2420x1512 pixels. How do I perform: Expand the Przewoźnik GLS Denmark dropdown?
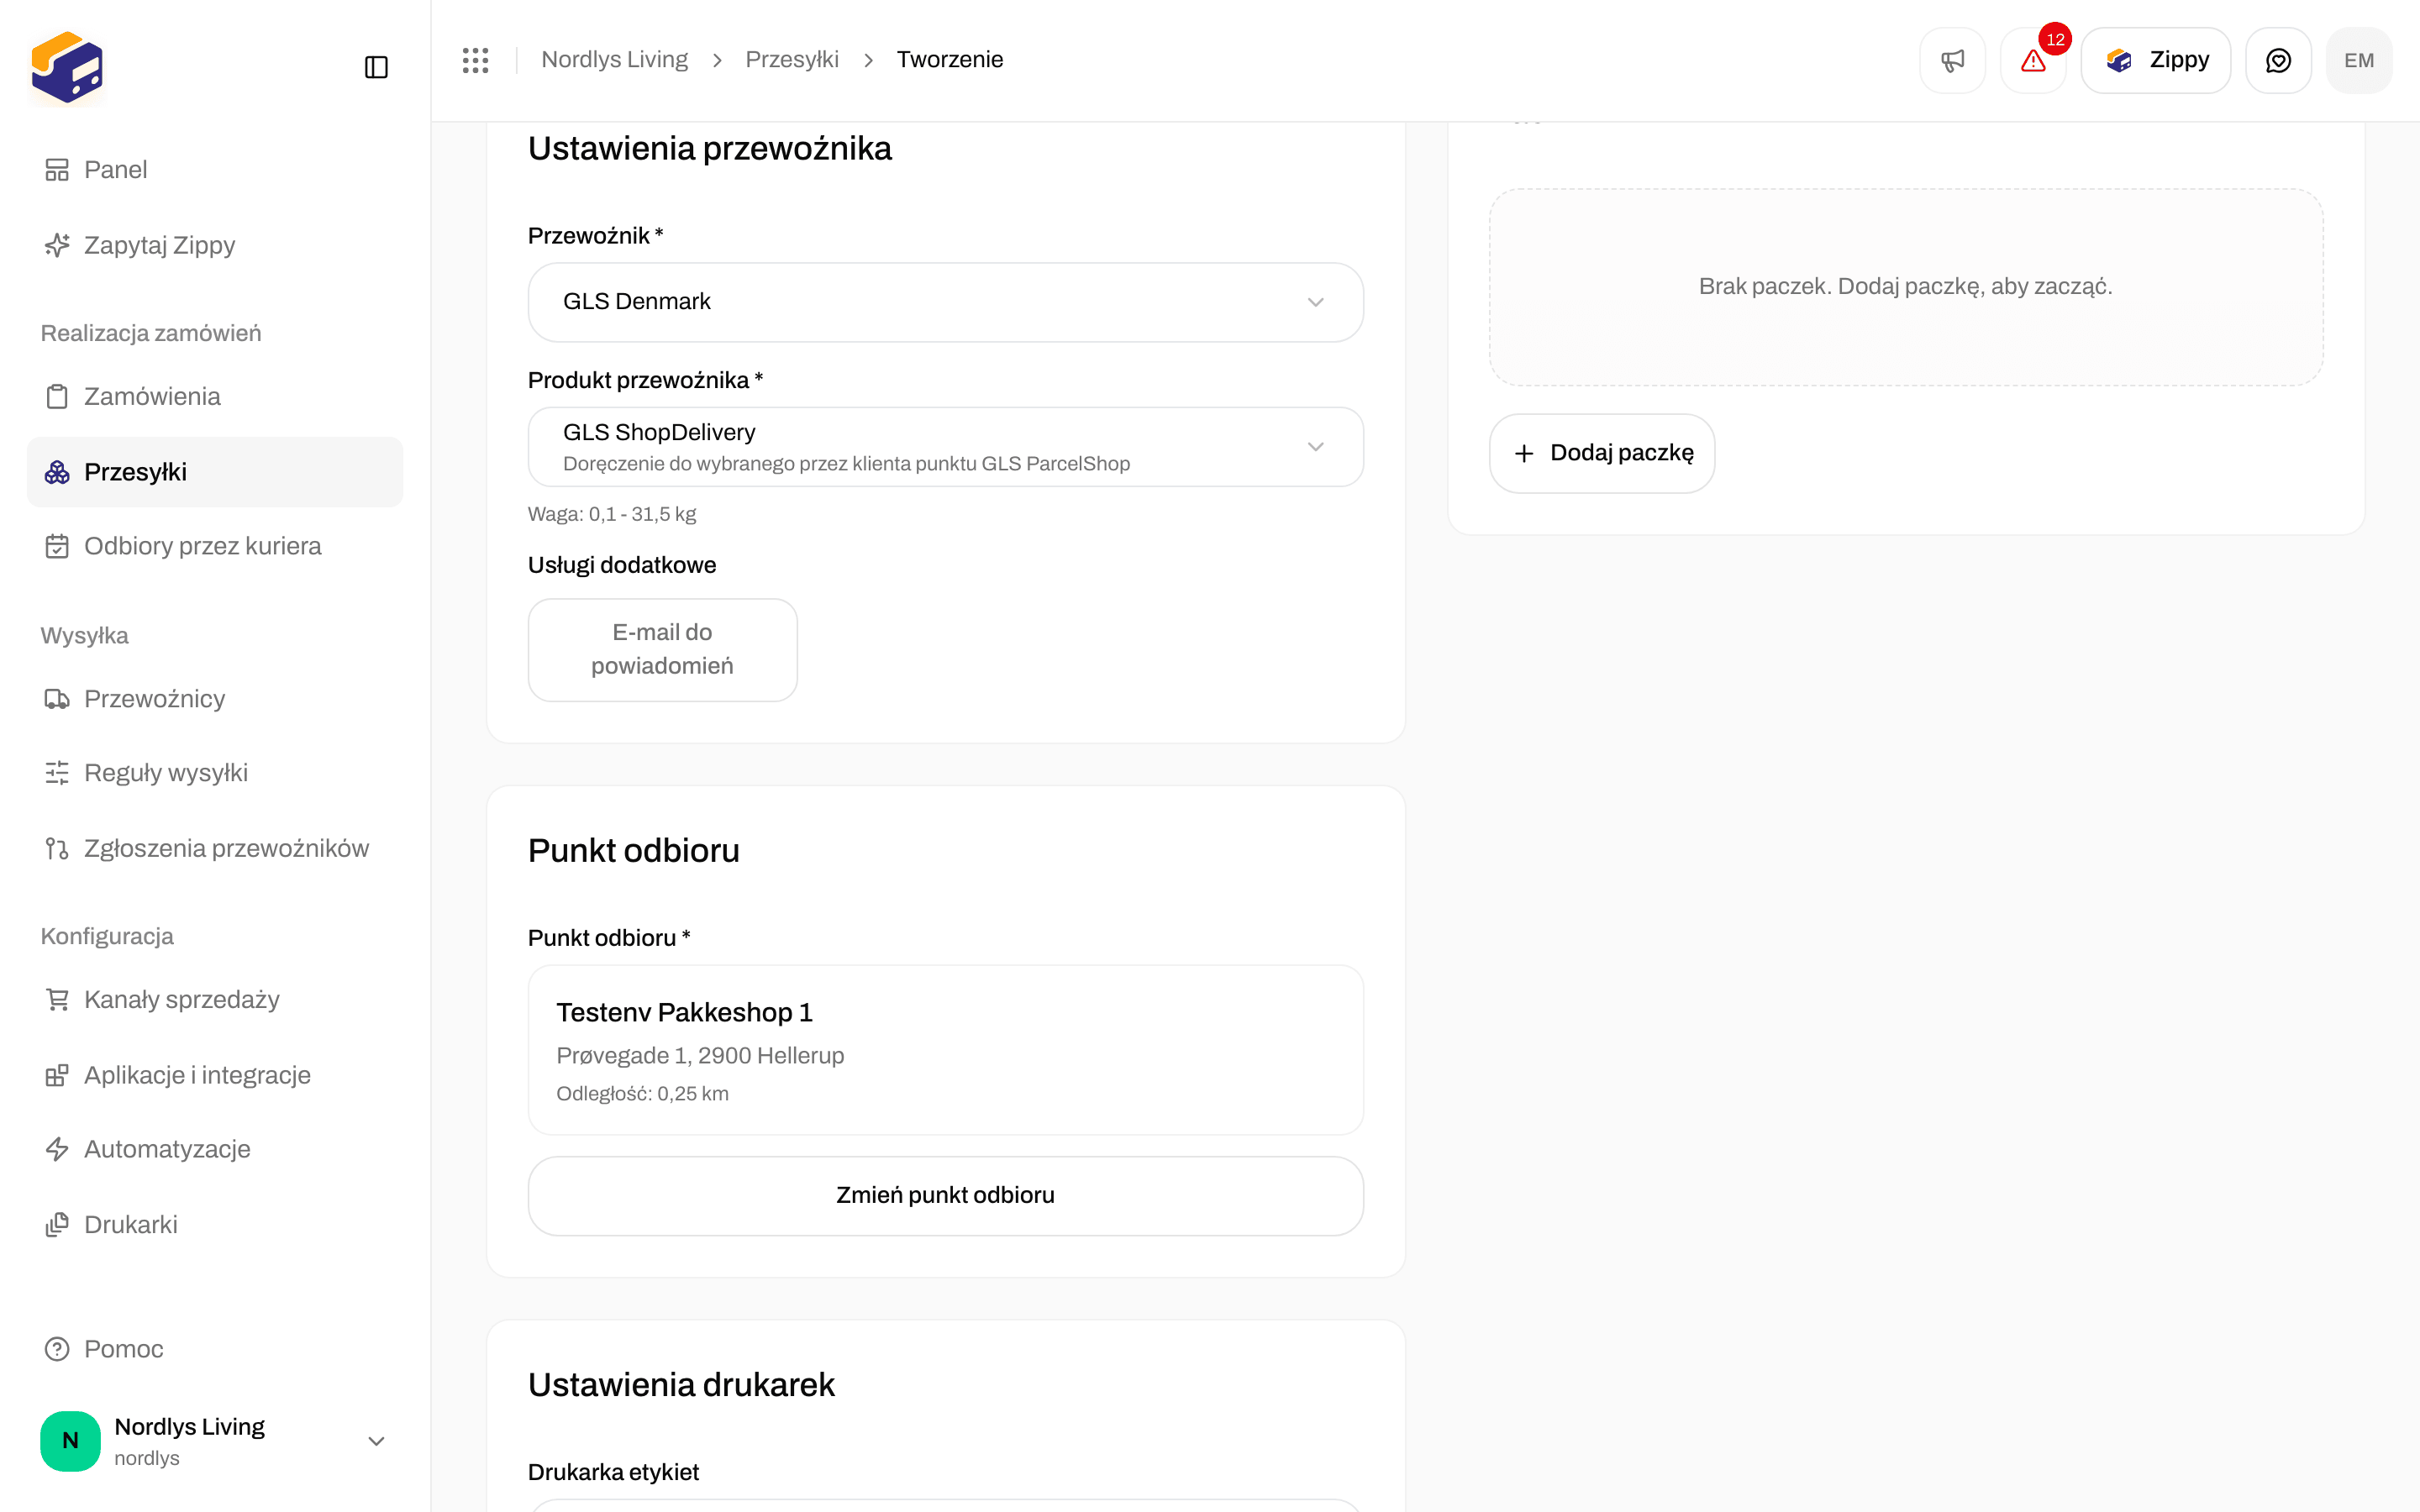[945, 302]
